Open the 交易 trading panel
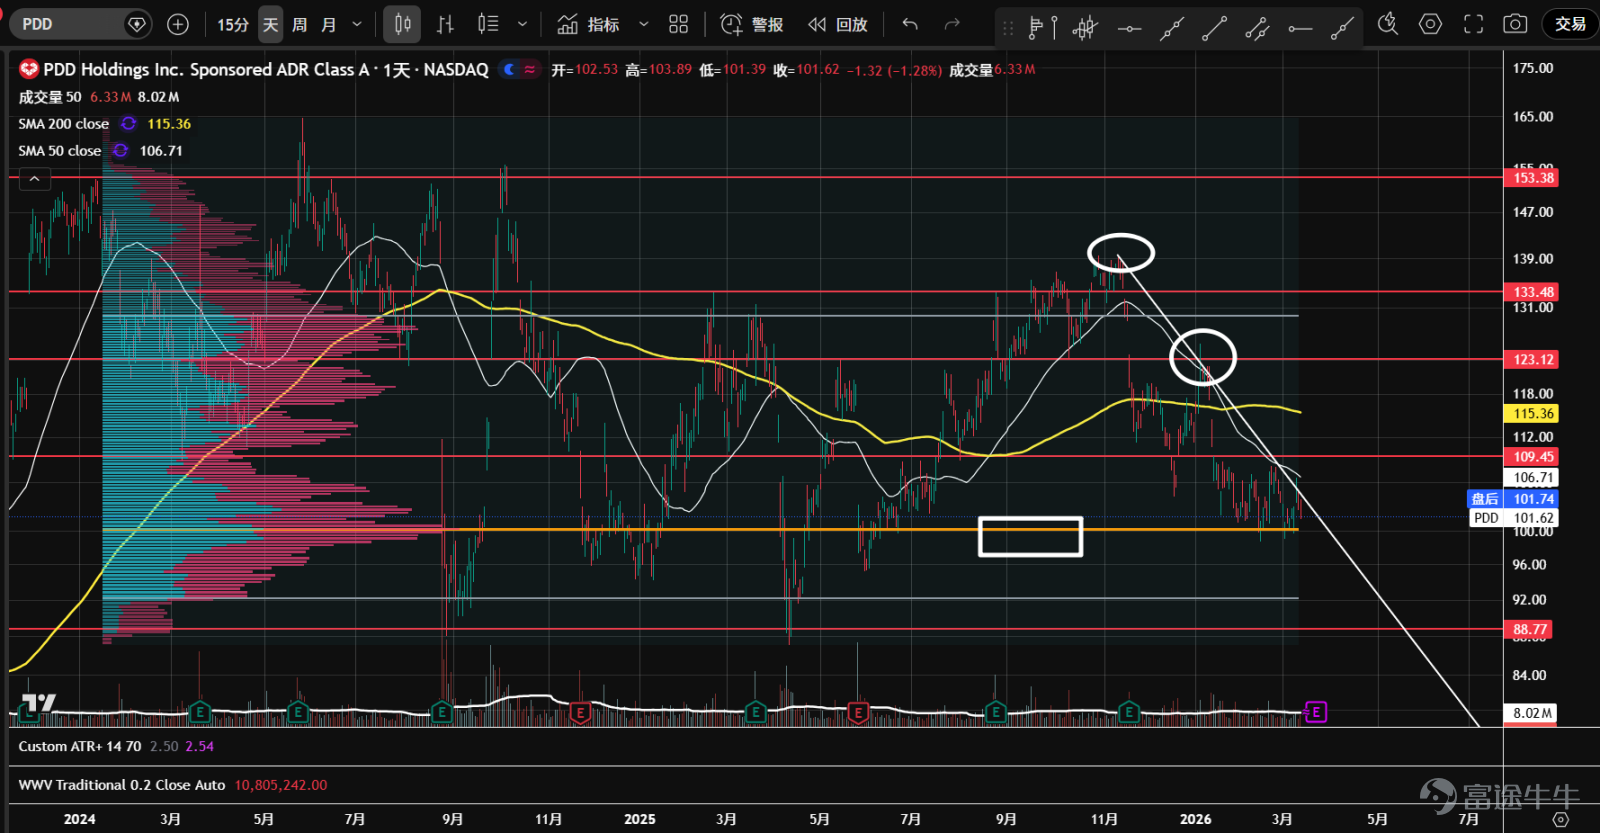The height and width of the screenshot is (833, 1600). tap(1570, 24)
